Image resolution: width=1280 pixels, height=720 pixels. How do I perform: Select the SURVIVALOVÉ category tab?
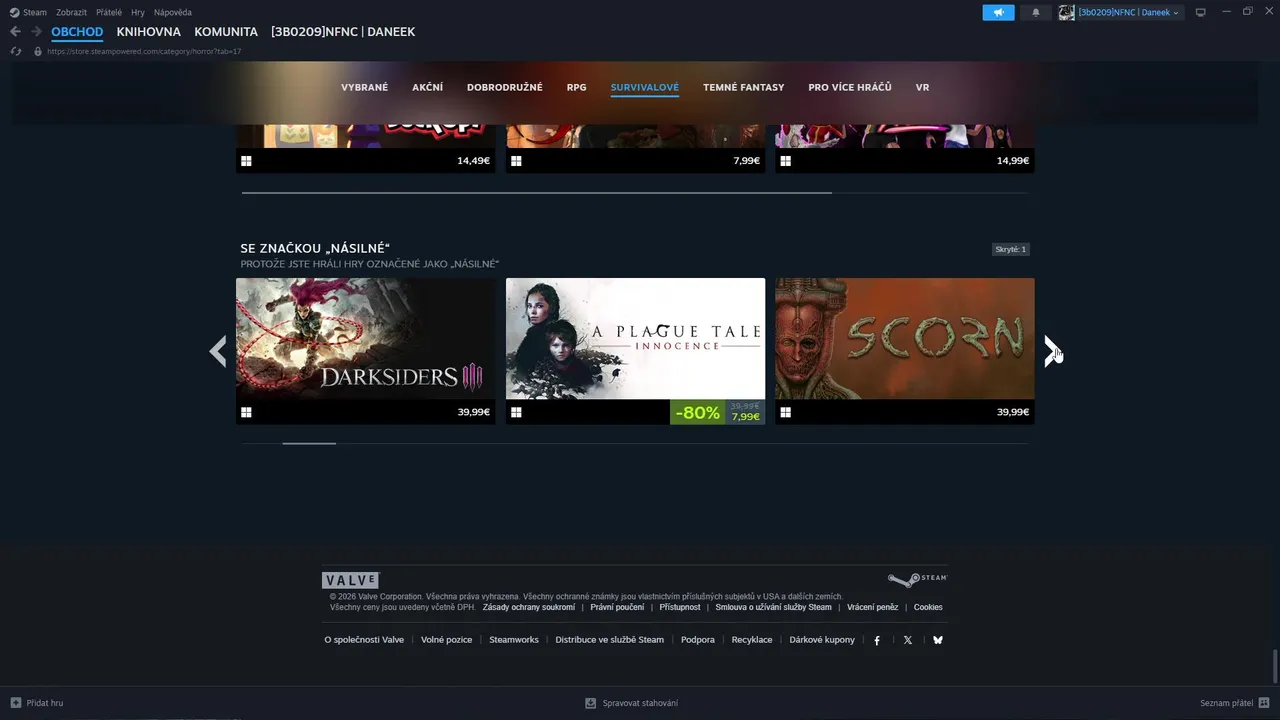coord(645,87)
